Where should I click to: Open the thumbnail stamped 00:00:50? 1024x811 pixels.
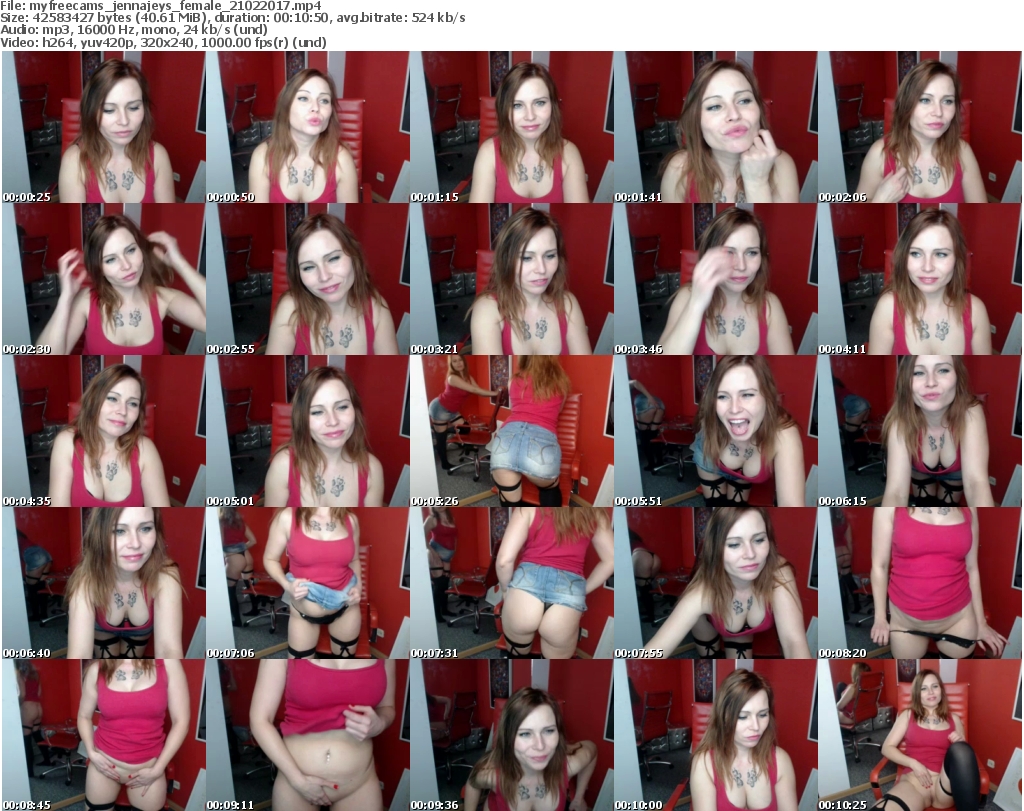[308, 127]
